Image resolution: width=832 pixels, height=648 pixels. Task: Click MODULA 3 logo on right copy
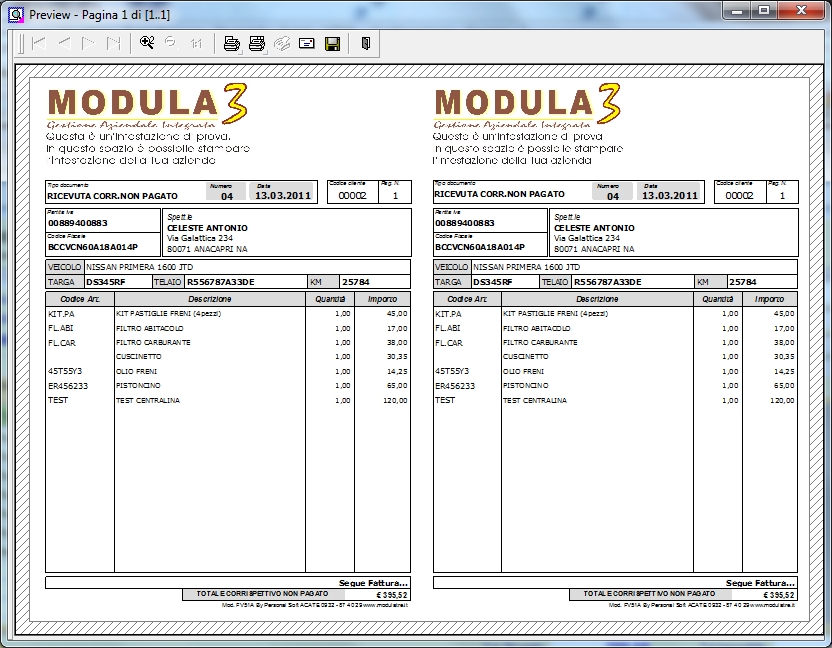click(x=527, y=106)
